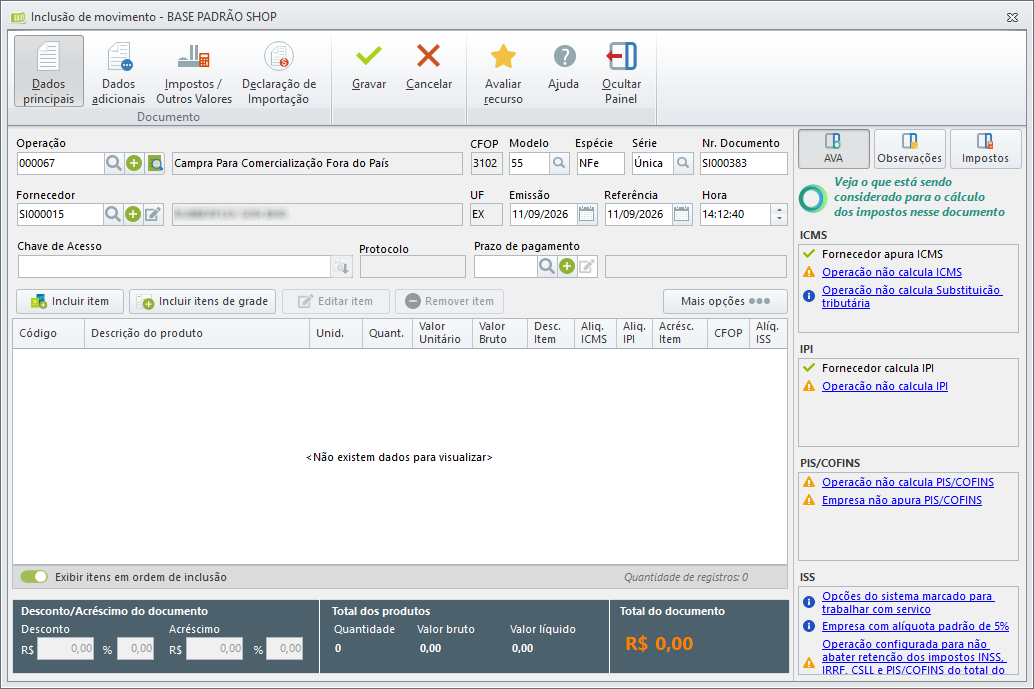Viewport: 1034px width, 689px height.
Task: Click the edit pencil icon beside Fornecedor
Action: (153, 214)
